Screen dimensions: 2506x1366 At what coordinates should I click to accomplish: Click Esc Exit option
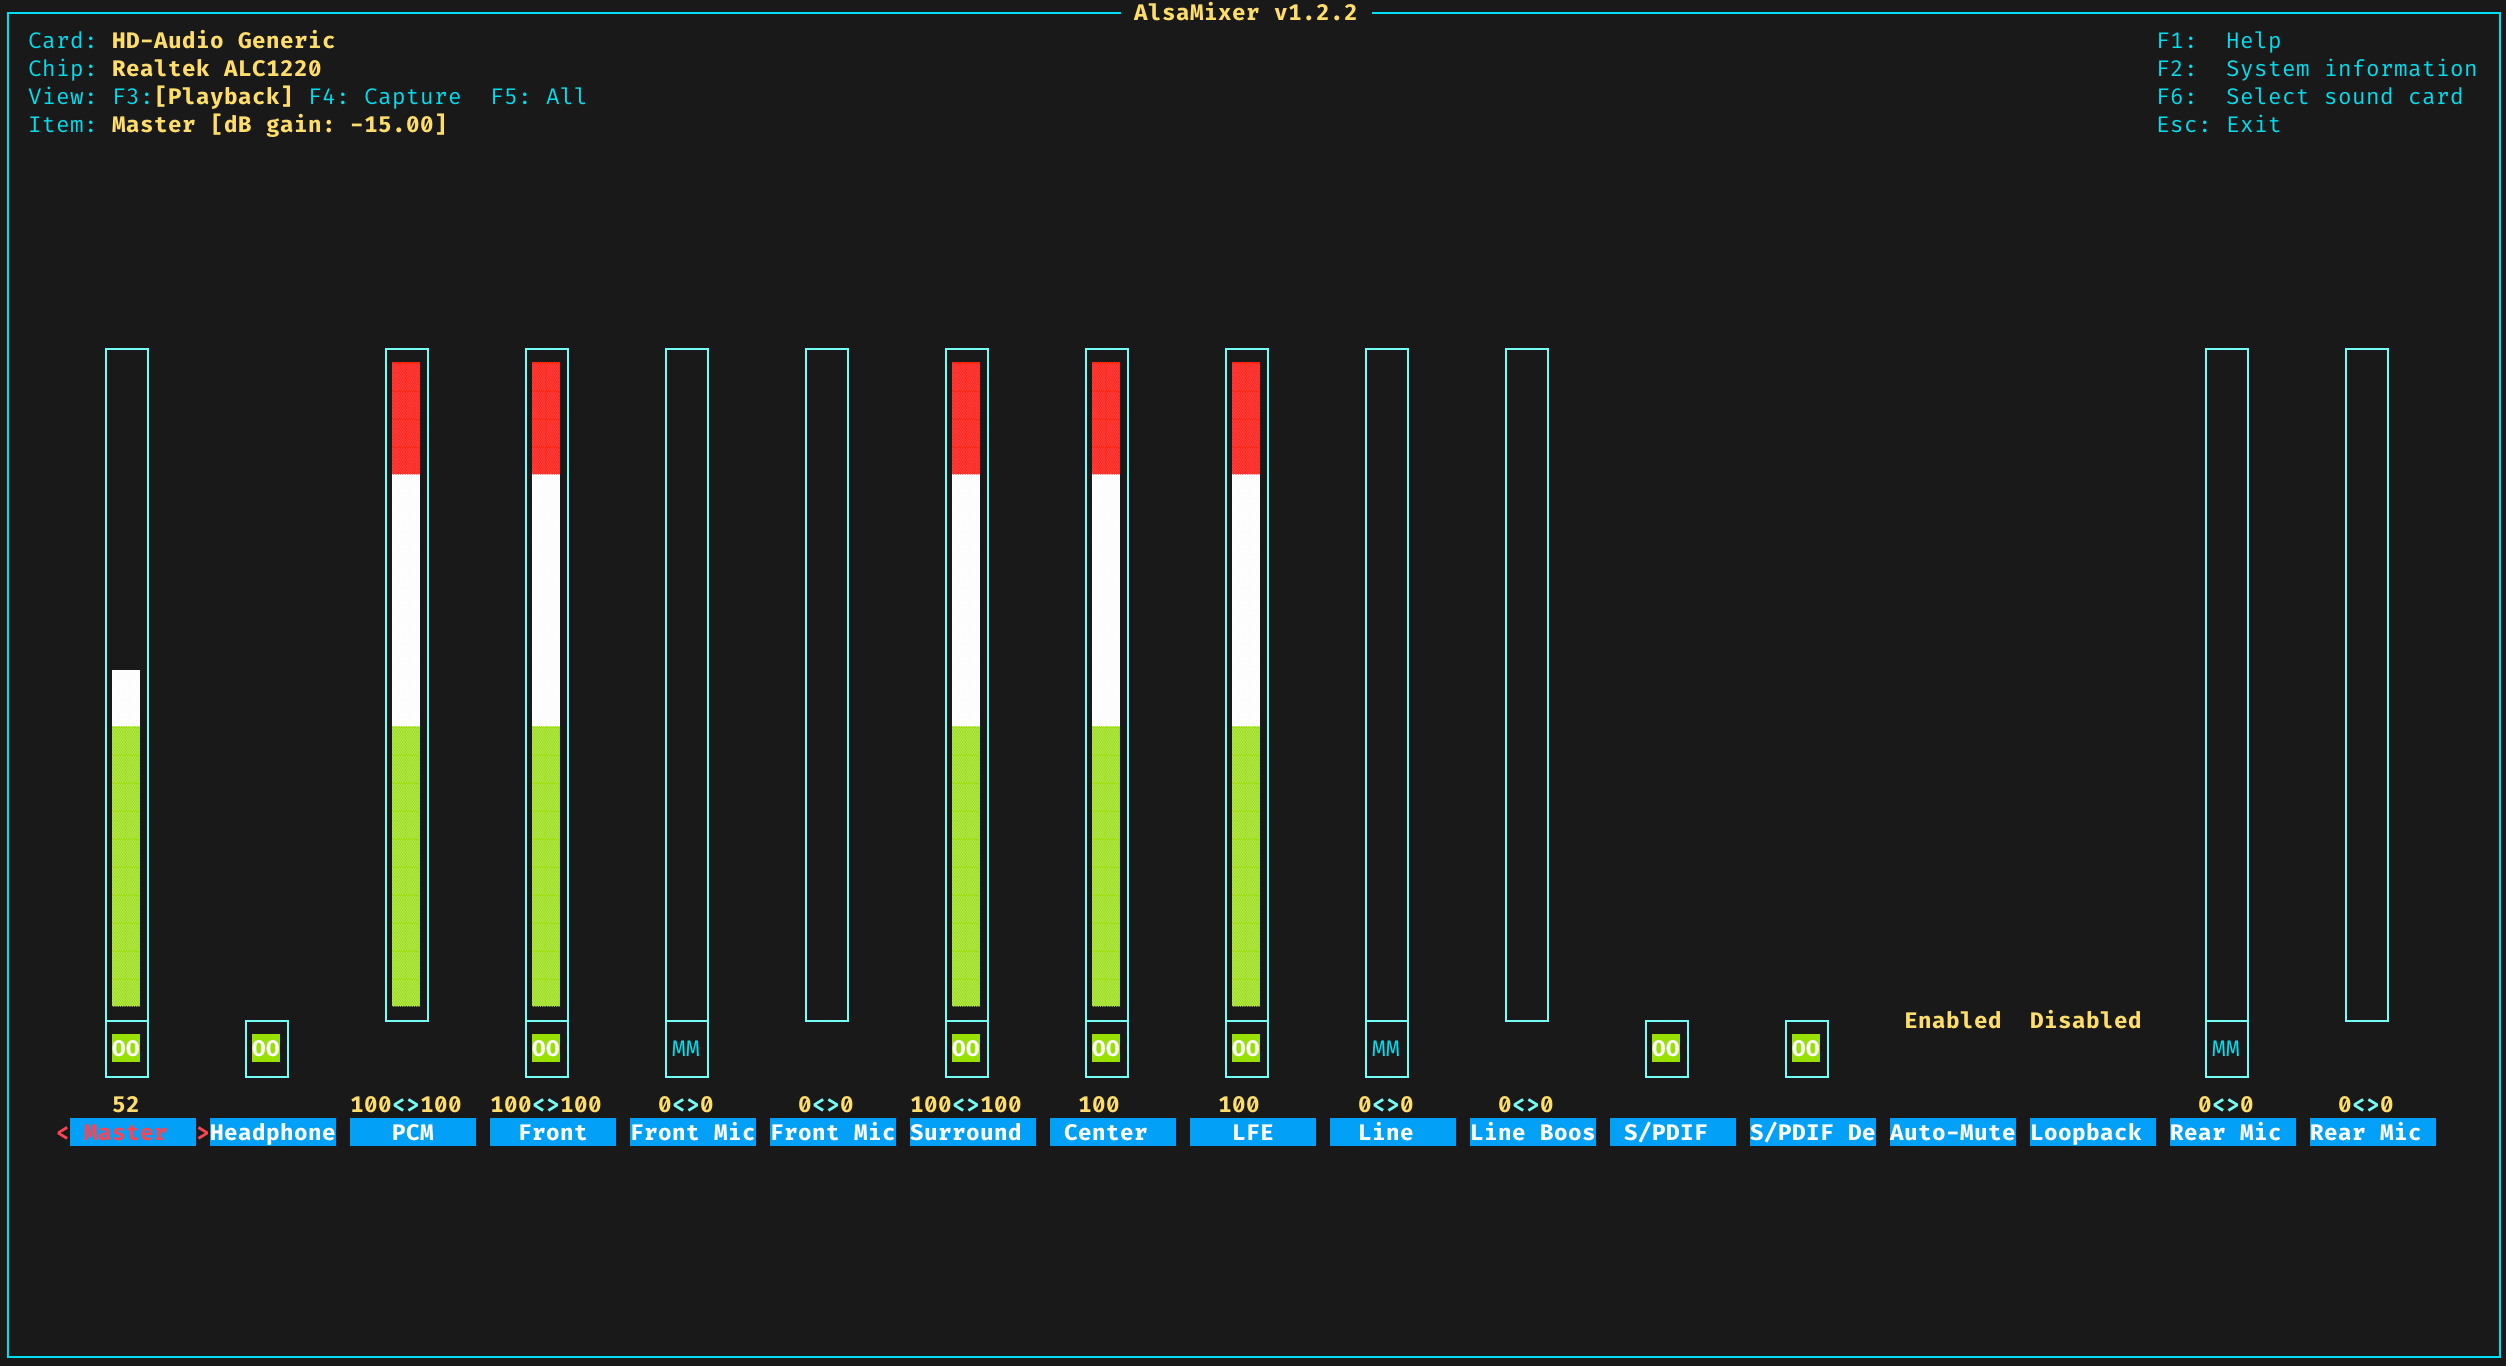(x=2218, y=125)
